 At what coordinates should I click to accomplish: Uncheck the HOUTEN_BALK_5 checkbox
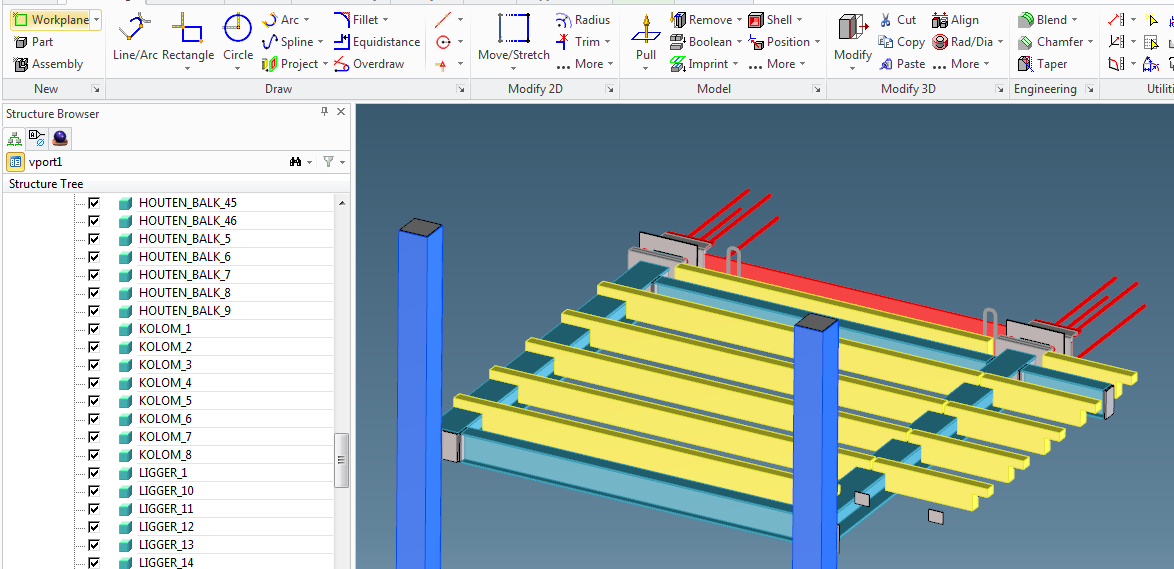click(94, 239)
